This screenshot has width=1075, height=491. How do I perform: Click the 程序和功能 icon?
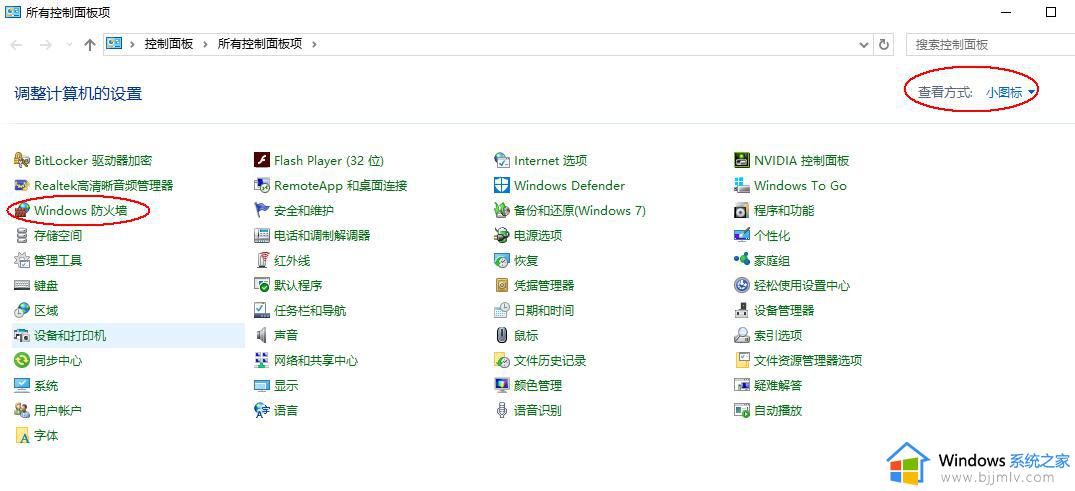[x=742, y=211]
